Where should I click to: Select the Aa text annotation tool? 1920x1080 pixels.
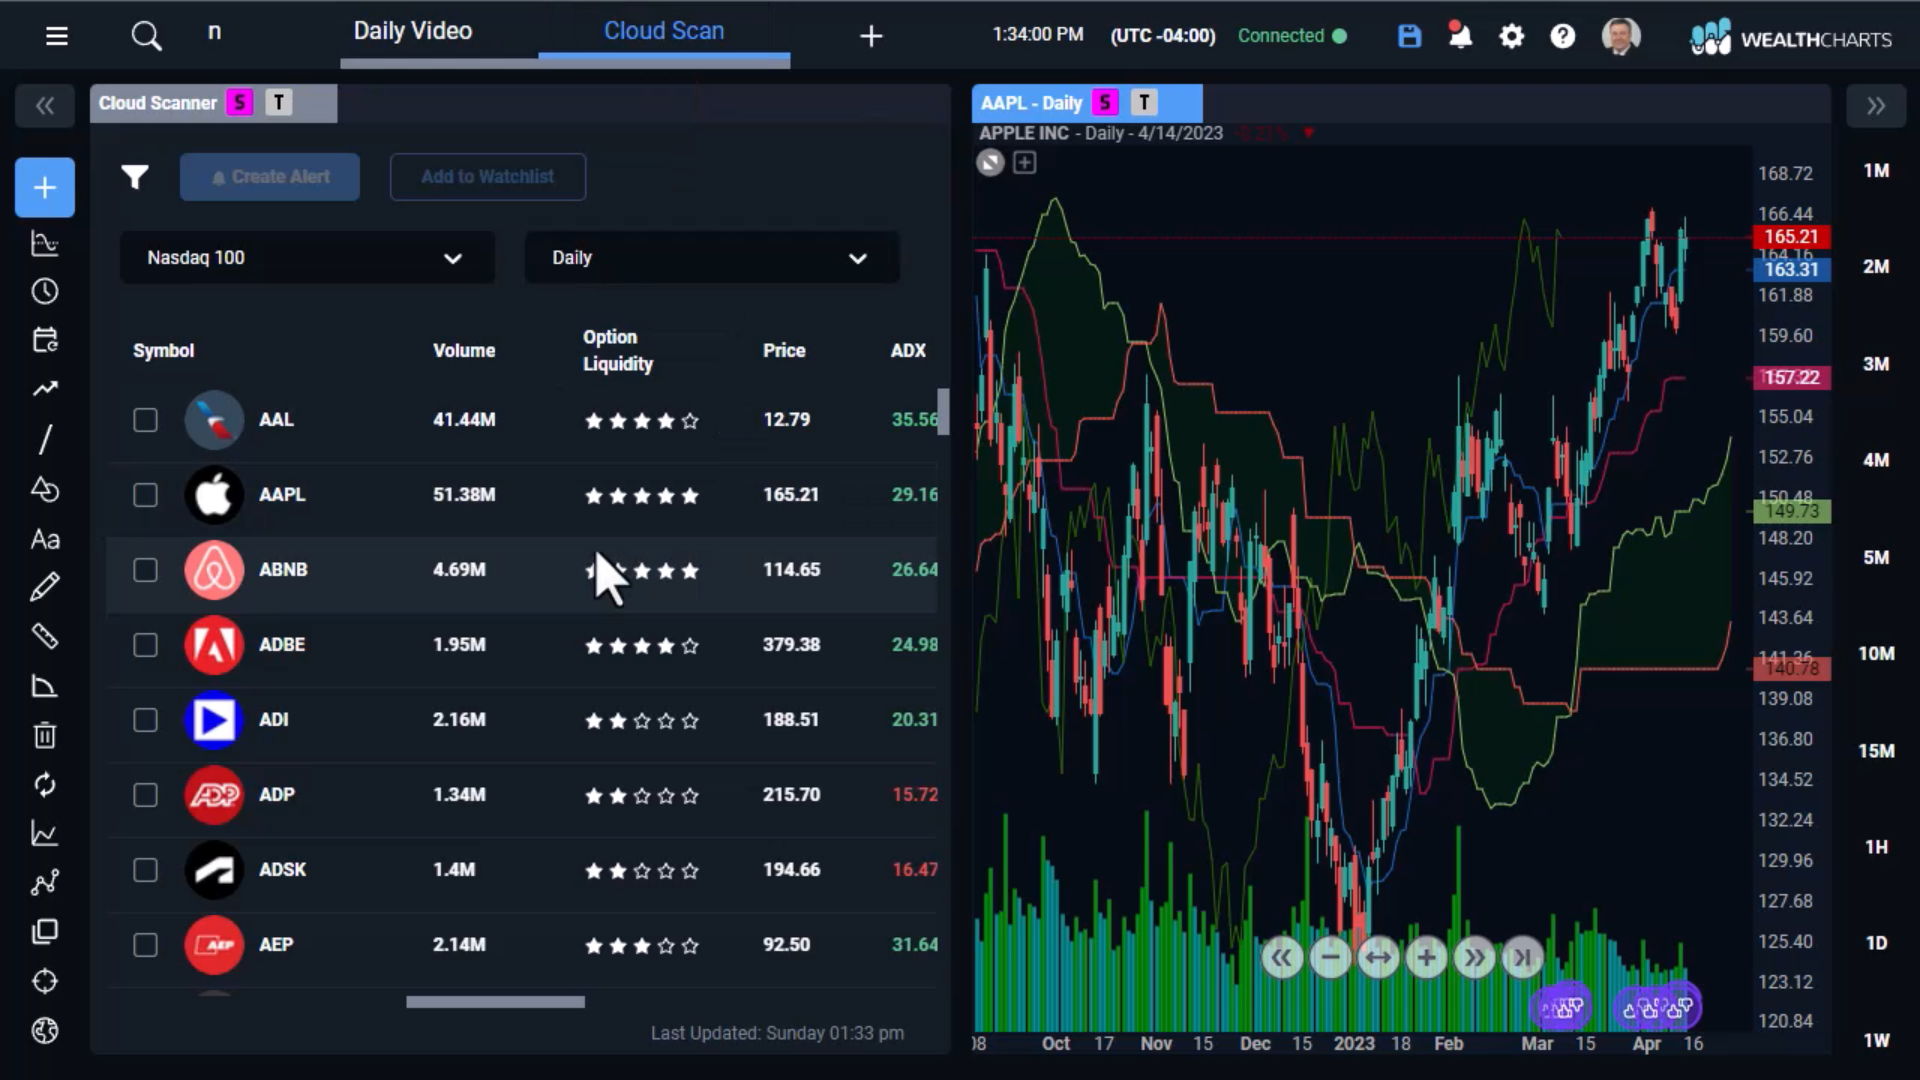45,539
